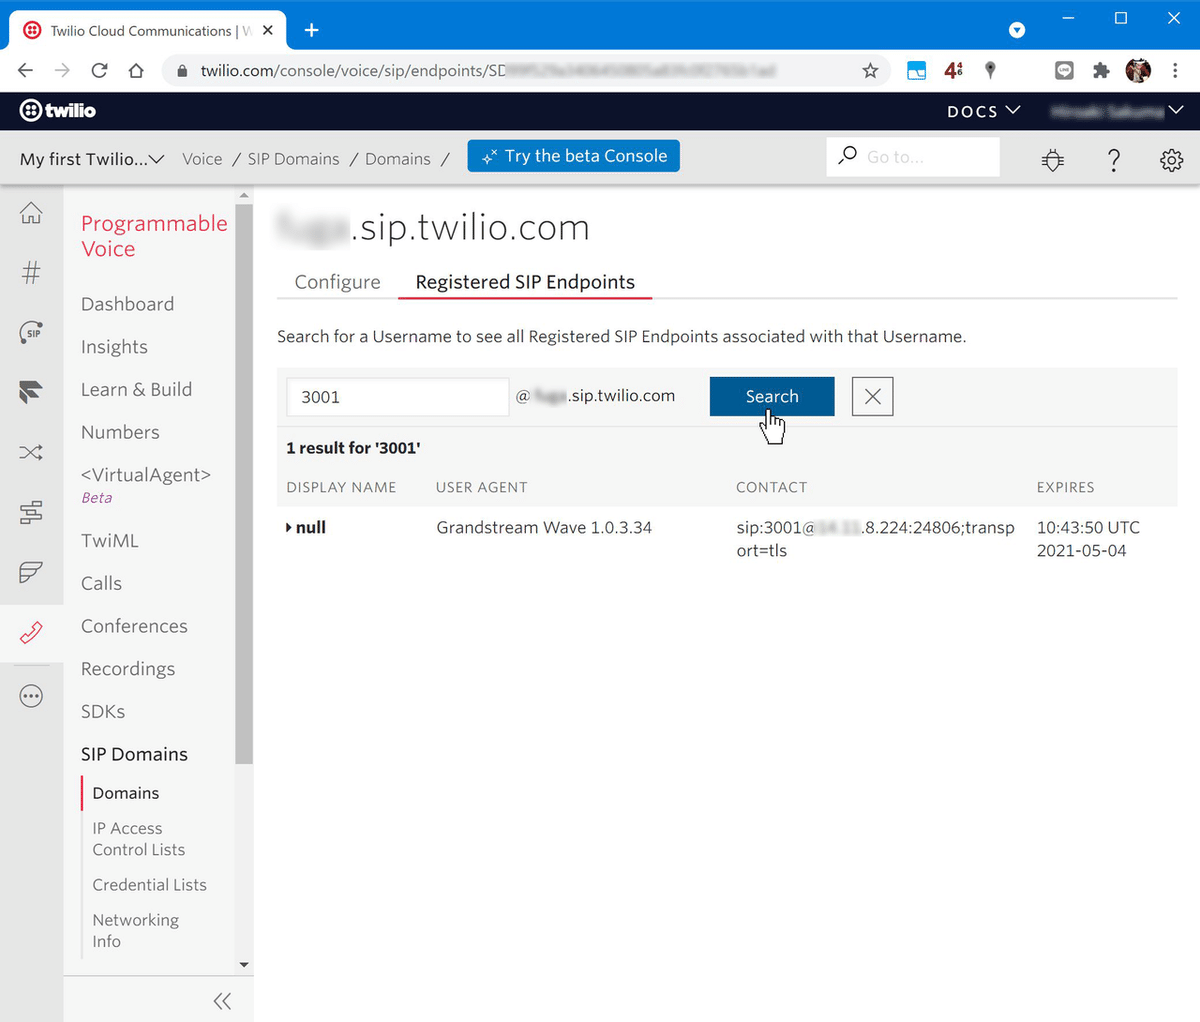Open Numbers in sidebar

[x=120, y=432]
